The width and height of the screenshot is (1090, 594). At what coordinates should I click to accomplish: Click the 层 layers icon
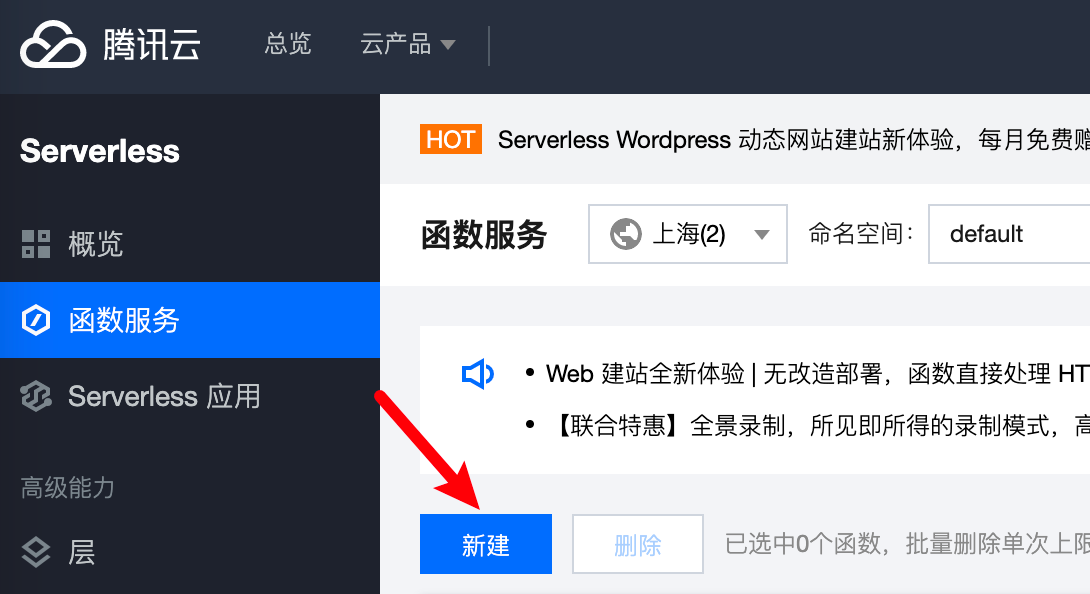(x=36, y=553)
